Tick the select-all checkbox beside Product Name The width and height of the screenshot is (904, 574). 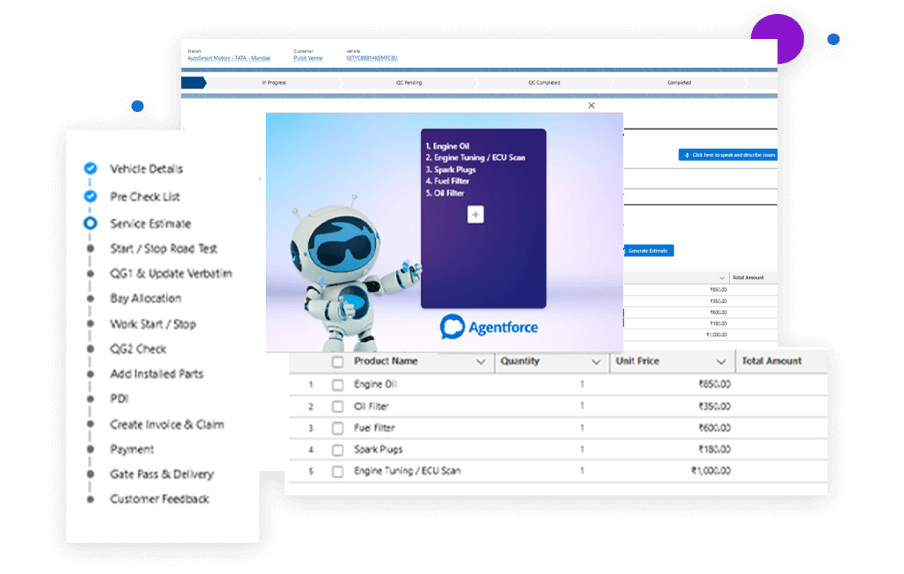338,362
